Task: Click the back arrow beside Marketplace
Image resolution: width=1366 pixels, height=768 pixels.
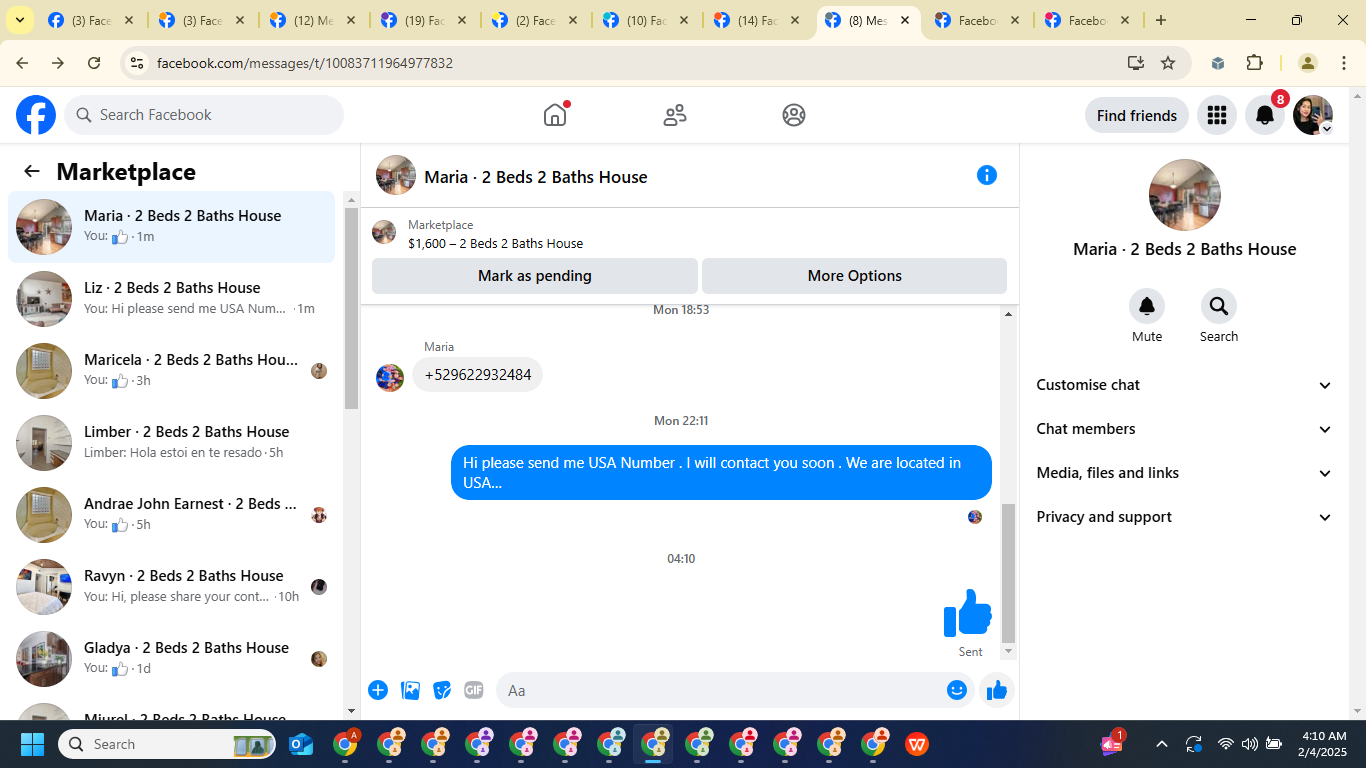Action: (x=32, y=171)
